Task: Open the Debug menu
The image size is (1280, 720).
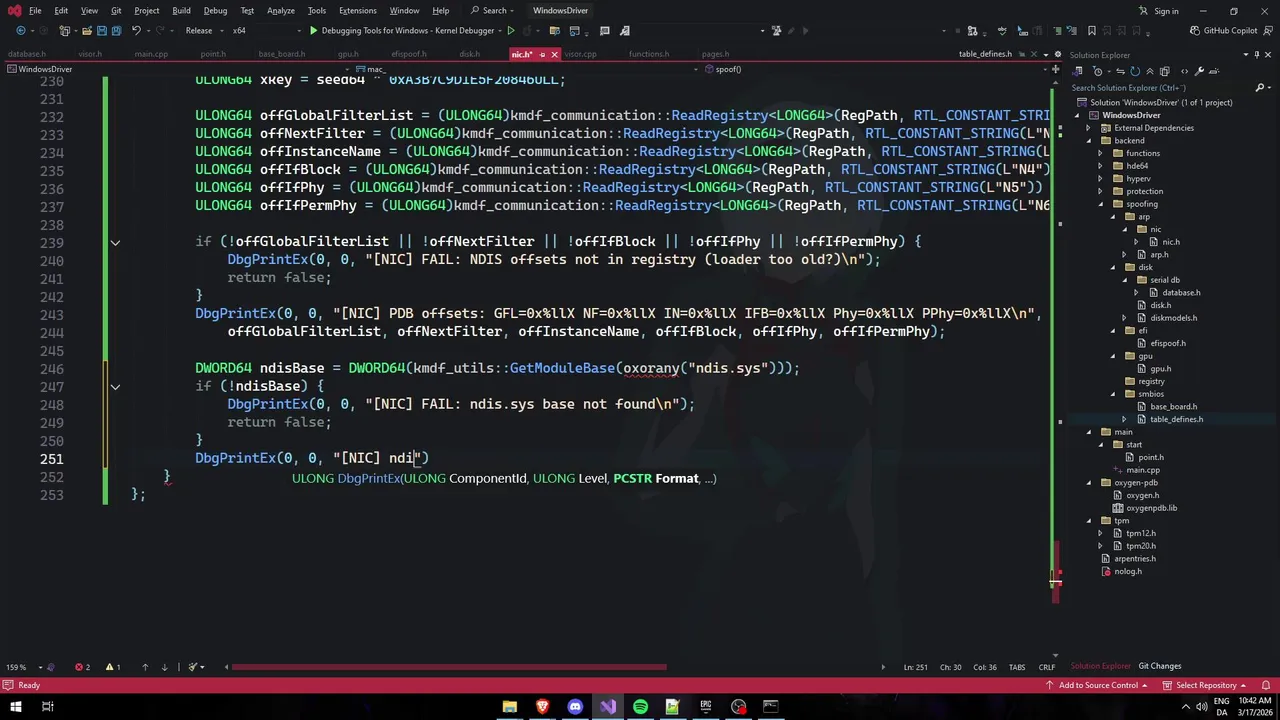Action: click(x=215, y=11)
